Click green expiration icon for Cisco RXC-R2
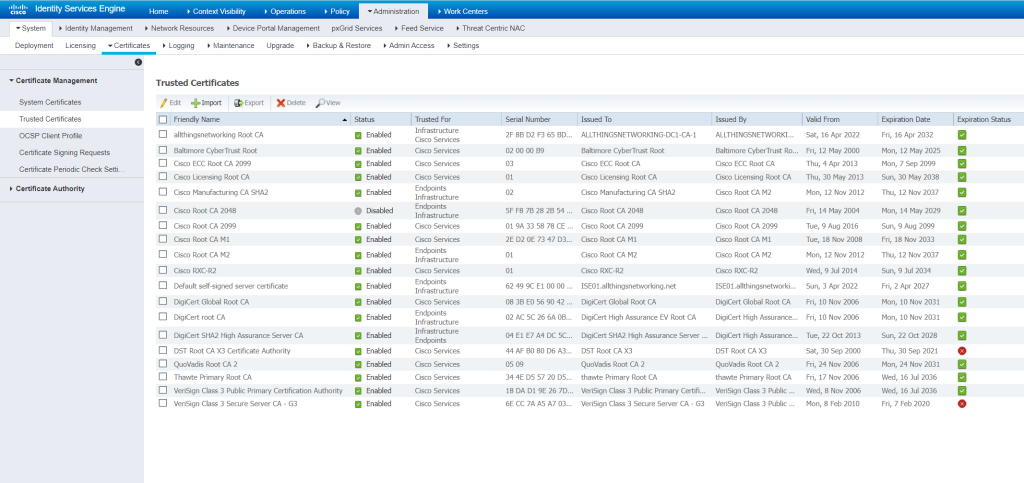Image resolution: width=1024 pixels, height=483 pixels. coord(962,270)
